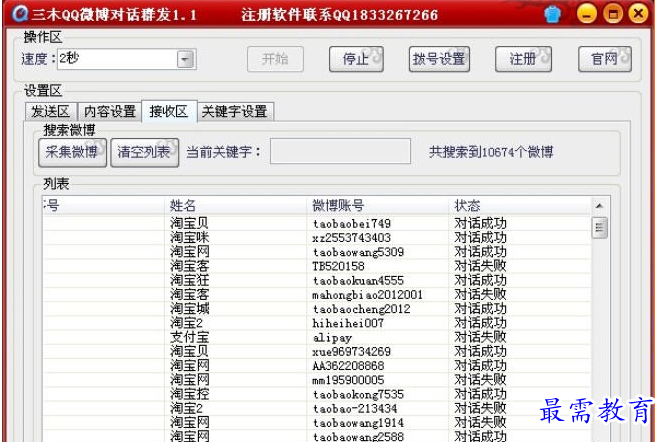The image size is (661, 442).
Task: Click 清空列表 to clear the list
Action: 144,152
